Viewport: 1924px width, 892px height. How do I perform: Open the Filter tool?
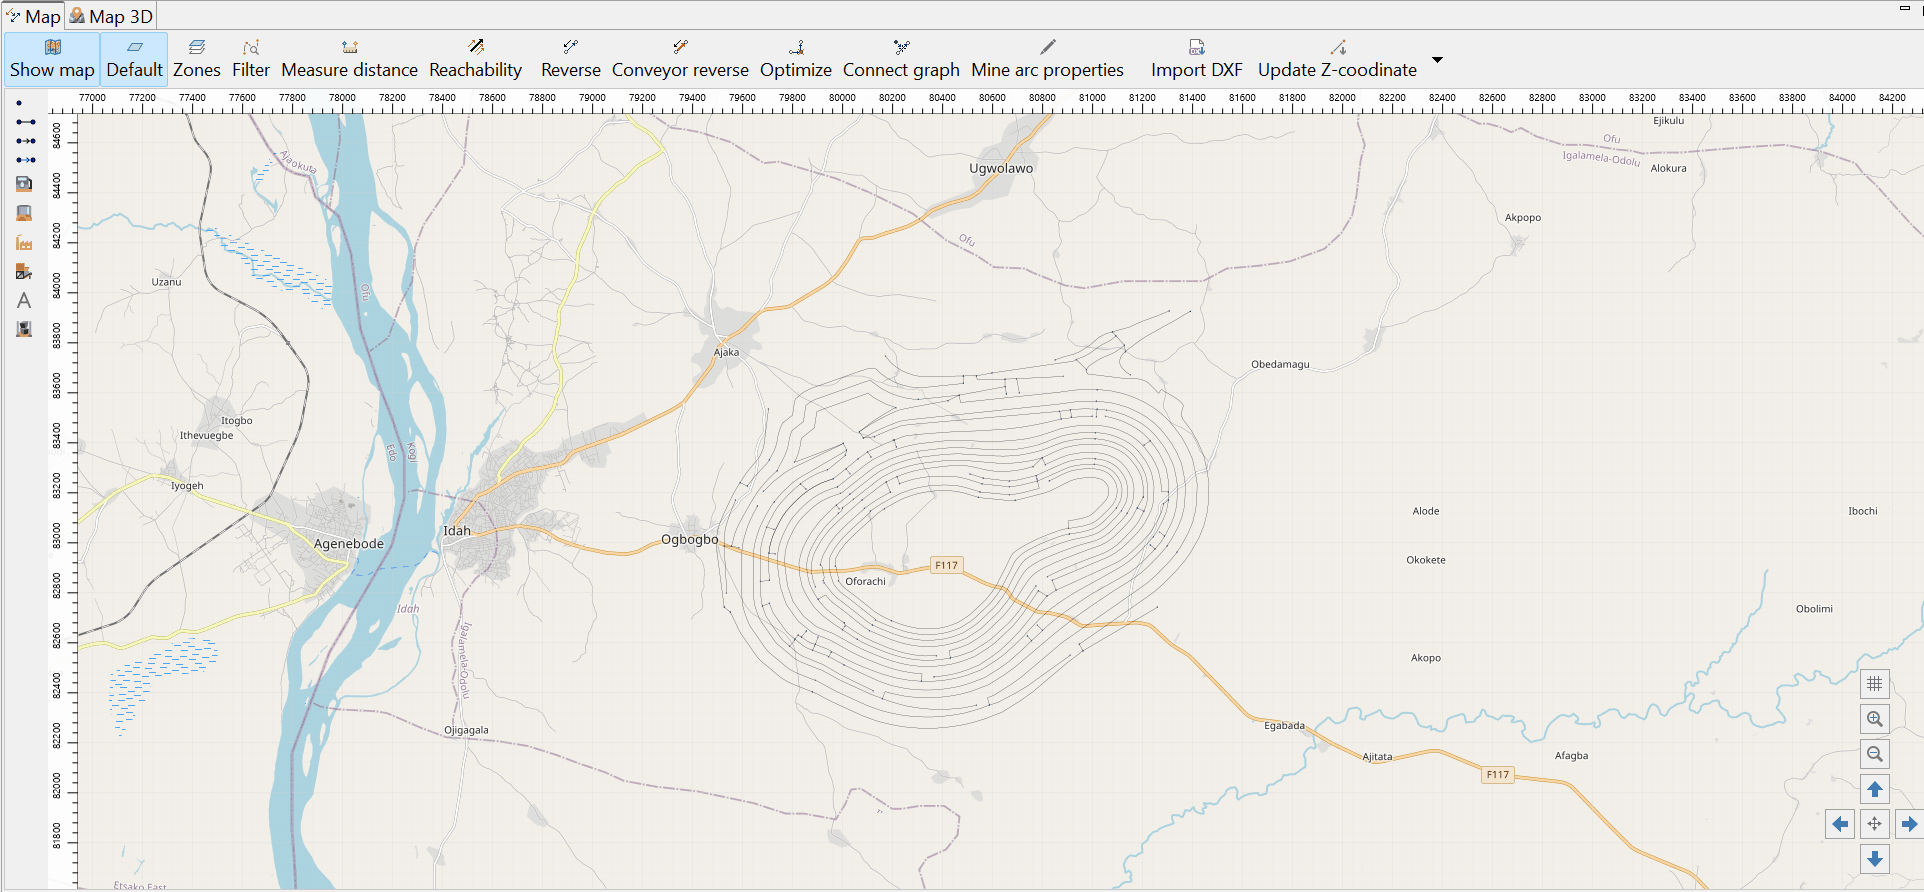click(x=251, y=59)
